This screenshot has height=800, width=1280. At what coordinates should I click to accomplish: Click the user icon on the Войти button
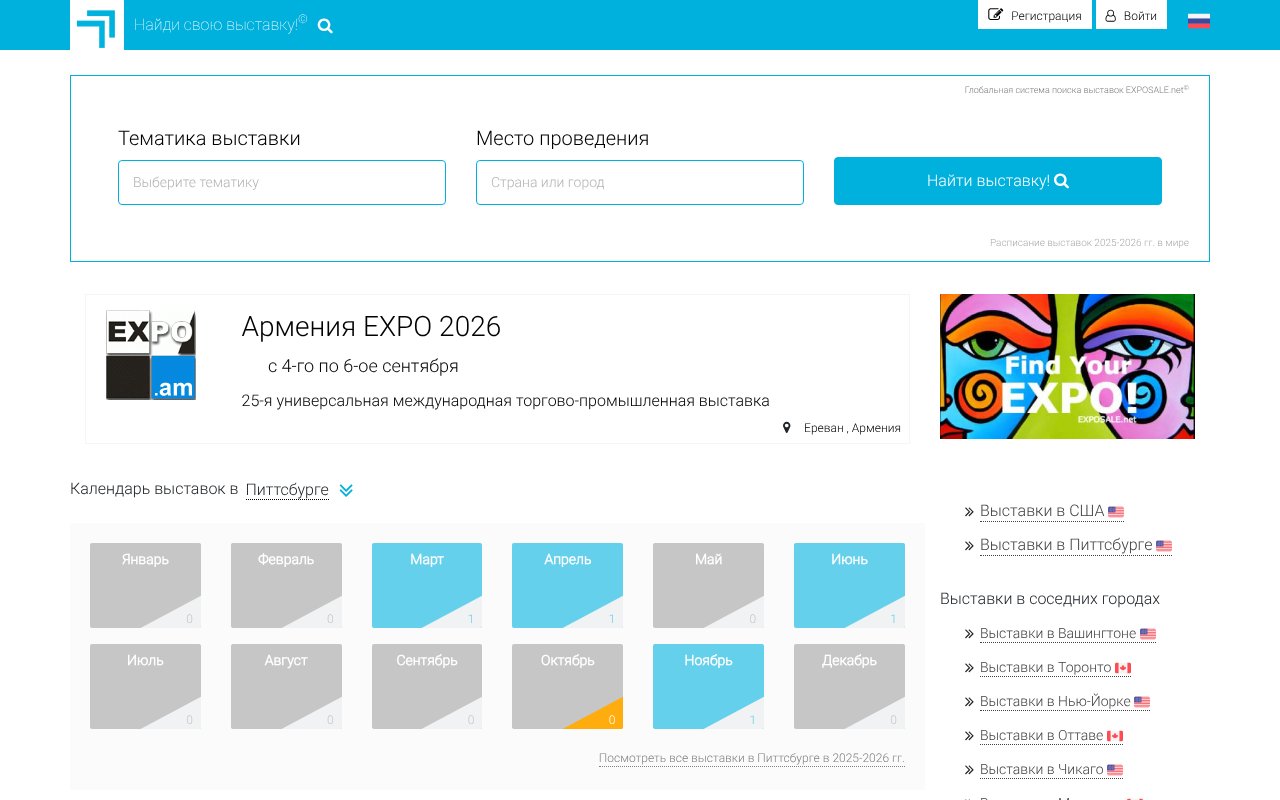click(1109, 14)
